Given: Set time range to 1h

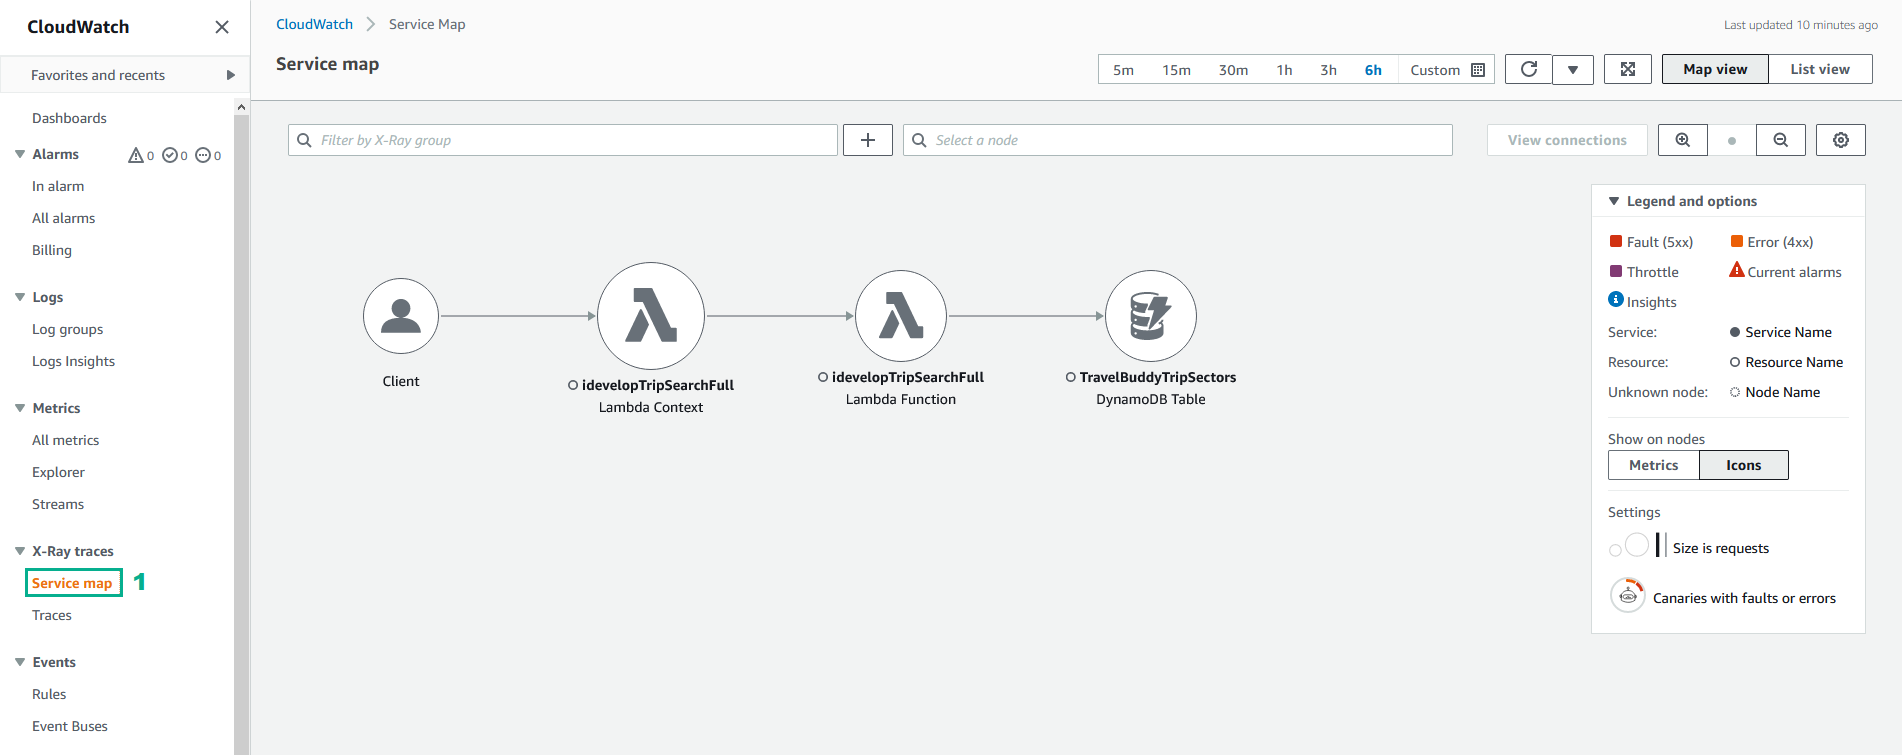Looking at the screenshot, I should point(1284,70).
